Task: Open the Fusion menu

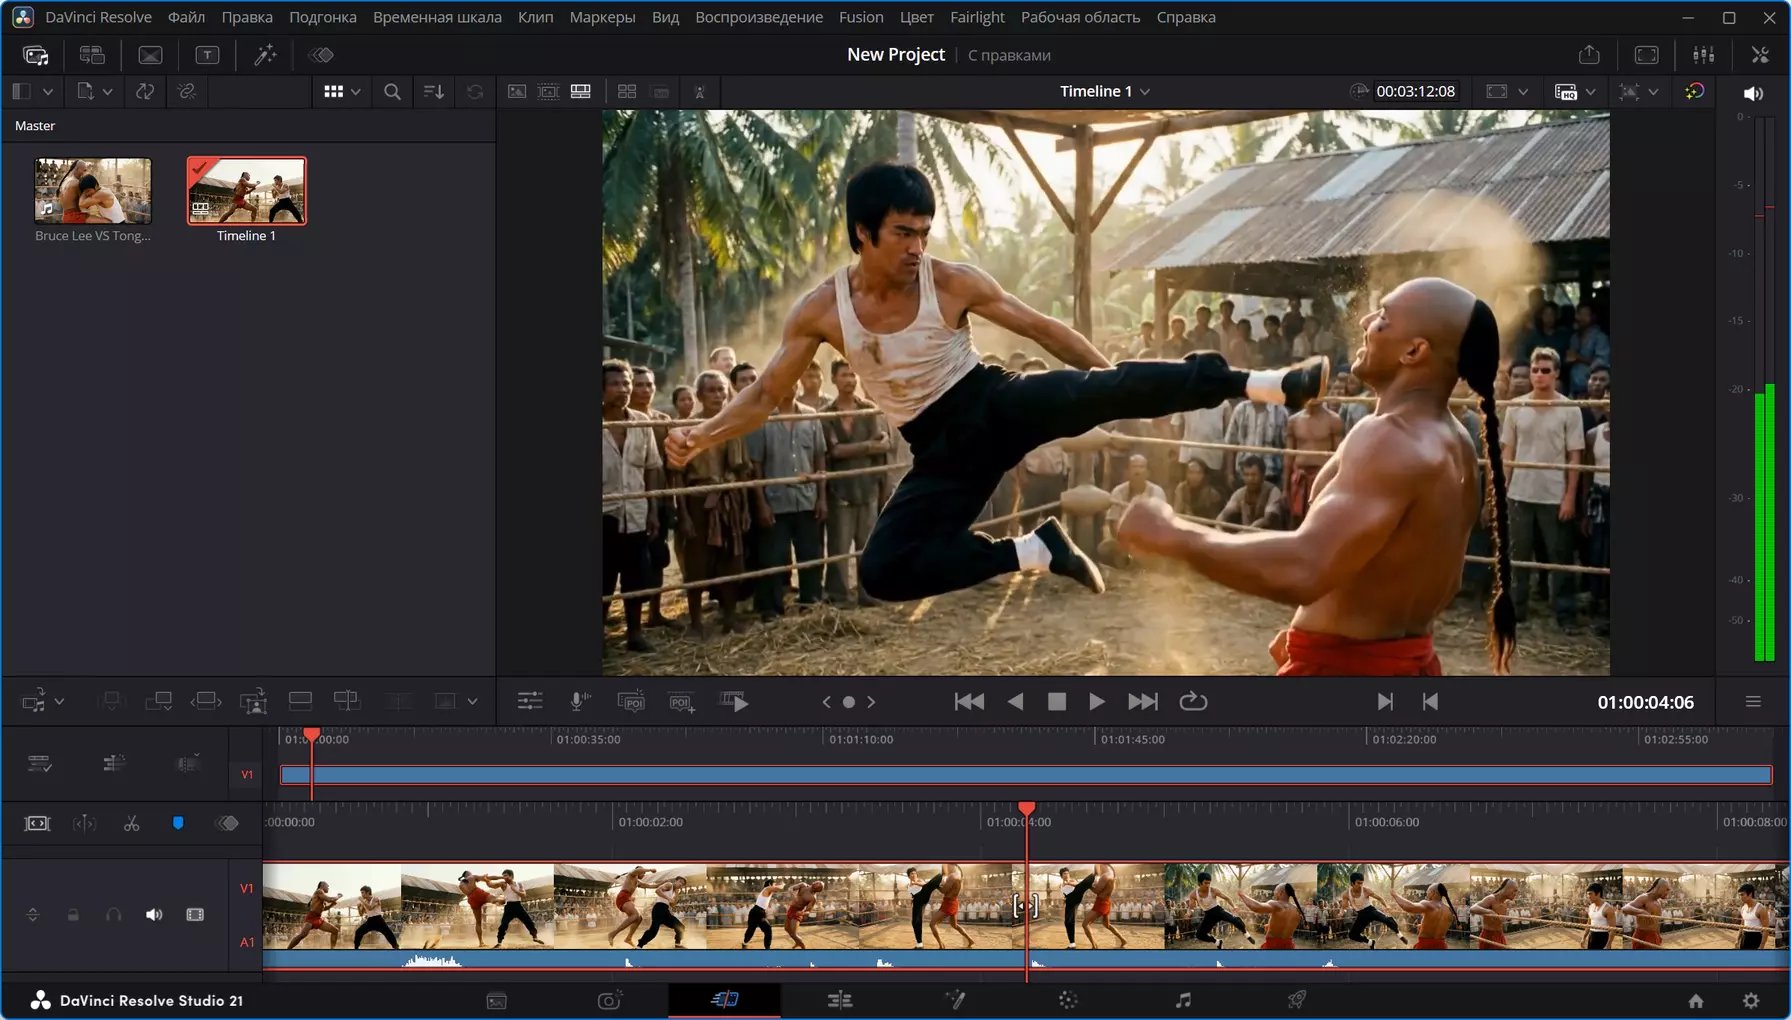Action: pyautogui.click(x=860, y=17)
